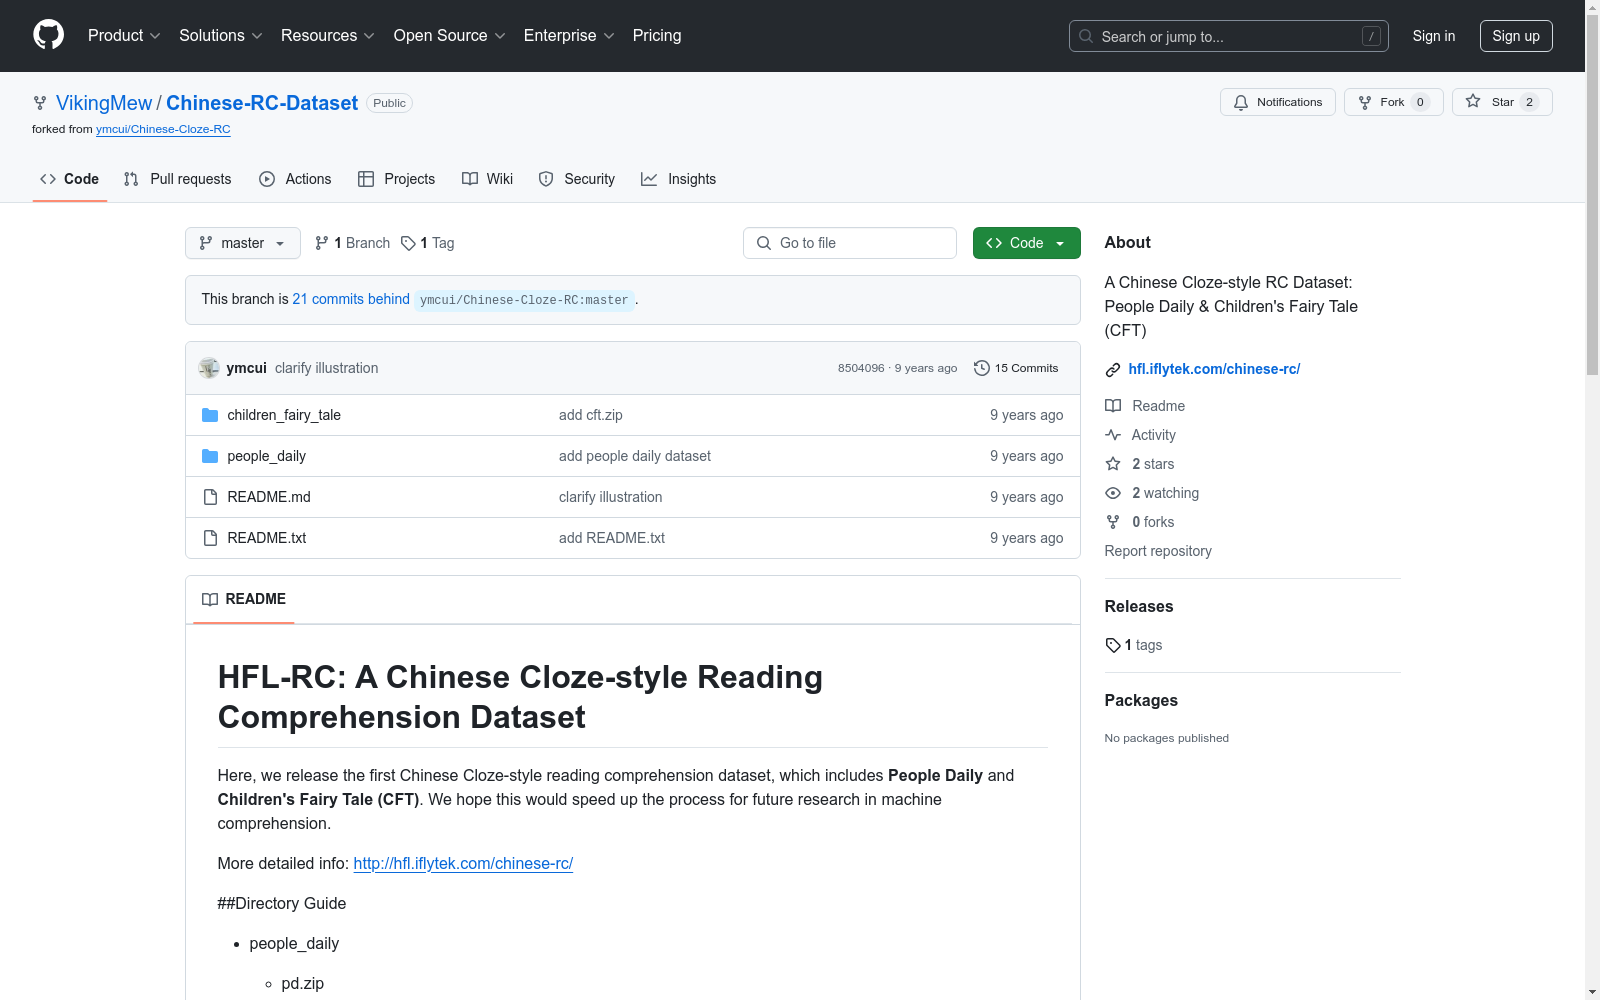This screenshot has height=1000, width=1600.
Task: Click the people_daily folder icon
Action: [x=210, y=456]
